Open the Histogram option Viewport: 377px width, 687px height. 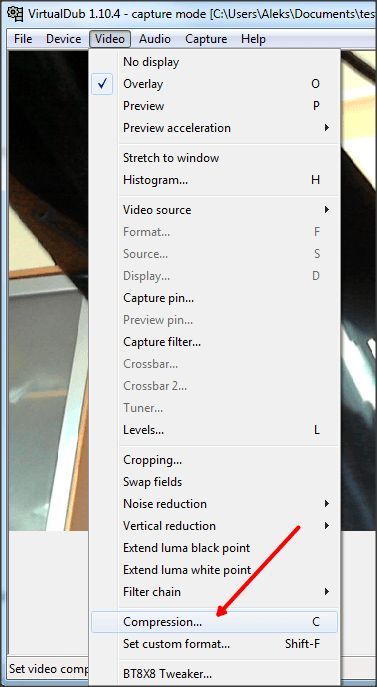tap(214, 180)
